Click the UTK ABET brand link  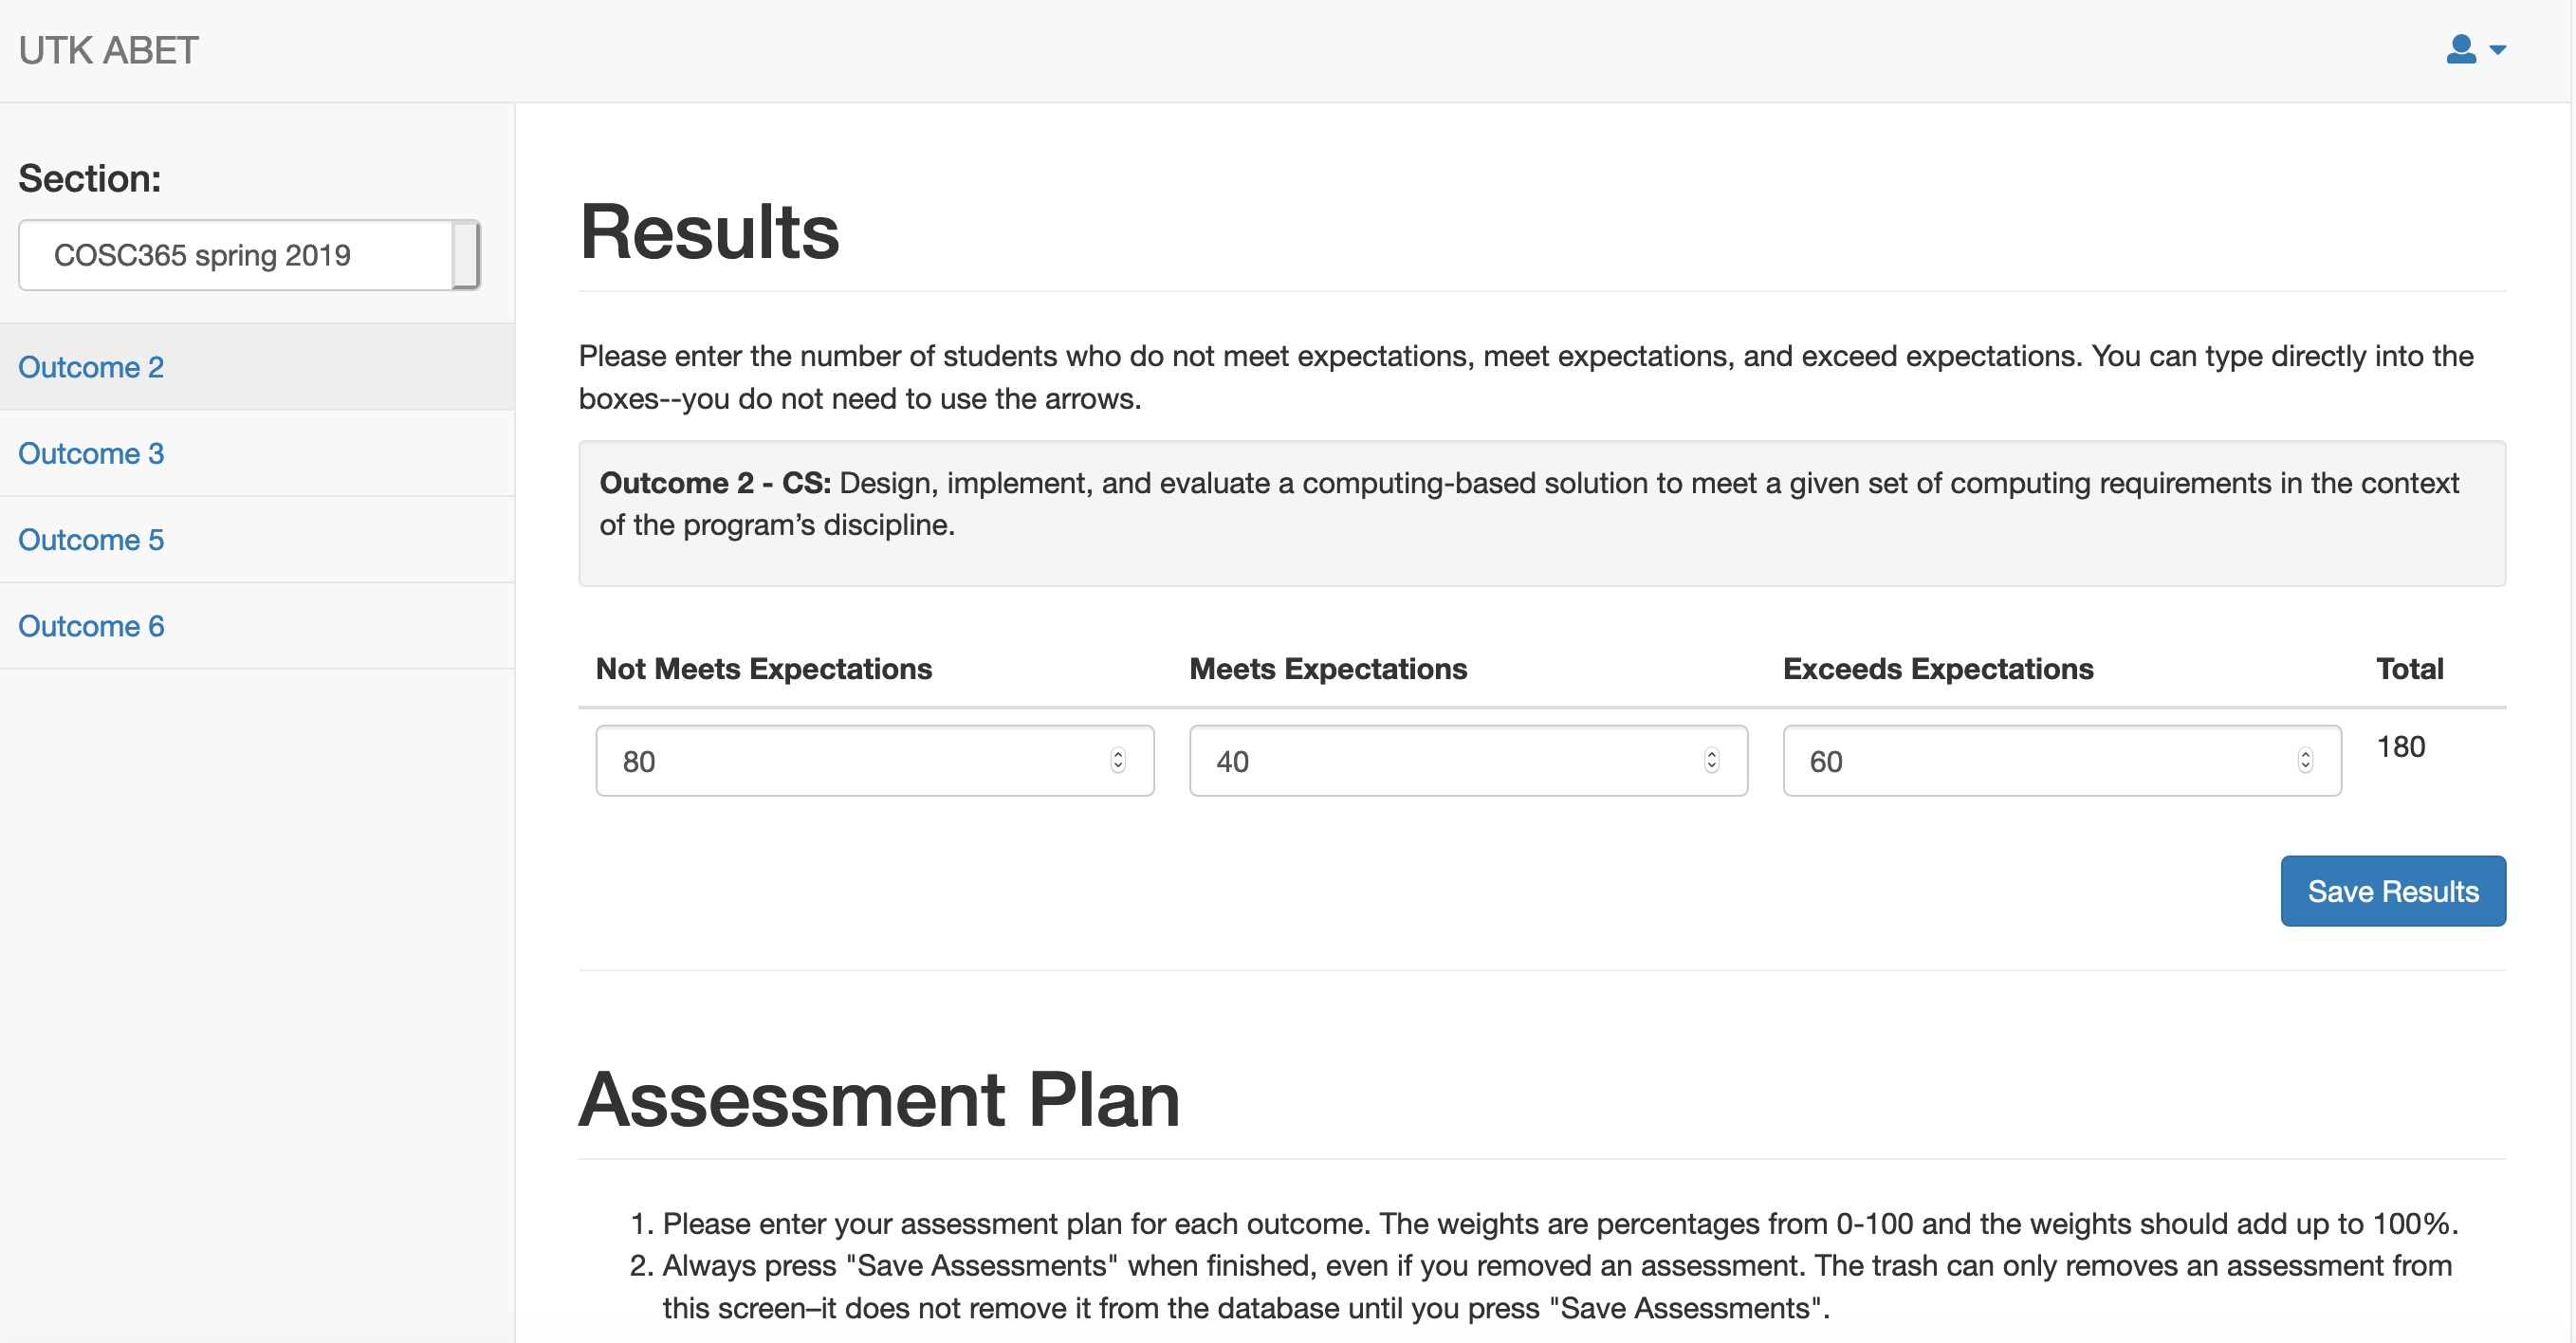pyautogui.click(x=108, y=50)
